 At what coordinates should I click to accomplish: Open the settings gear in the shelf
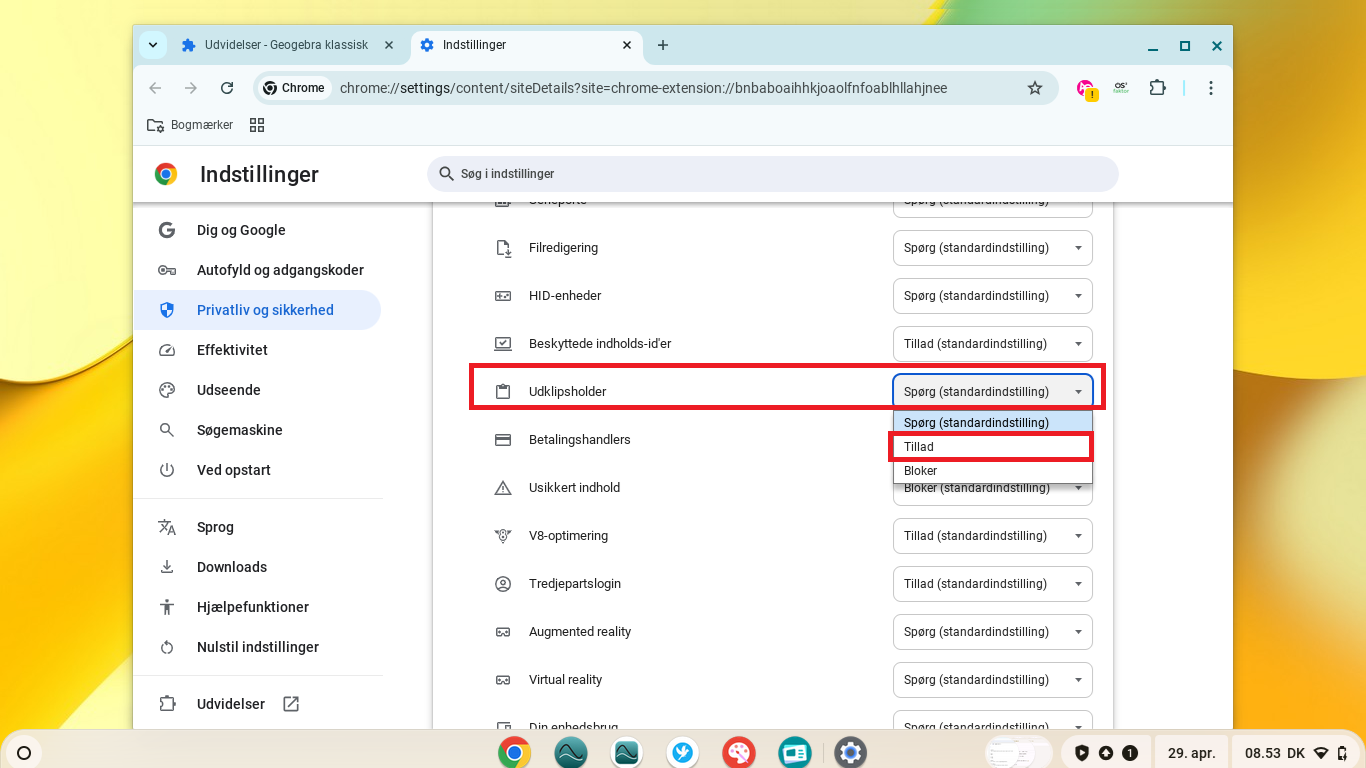point(850,752)
